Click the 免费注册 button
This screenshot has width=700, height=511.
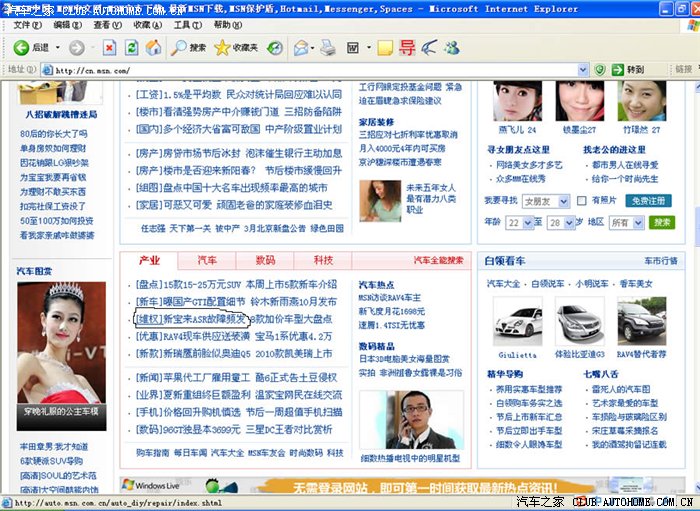tap(649, 200)
